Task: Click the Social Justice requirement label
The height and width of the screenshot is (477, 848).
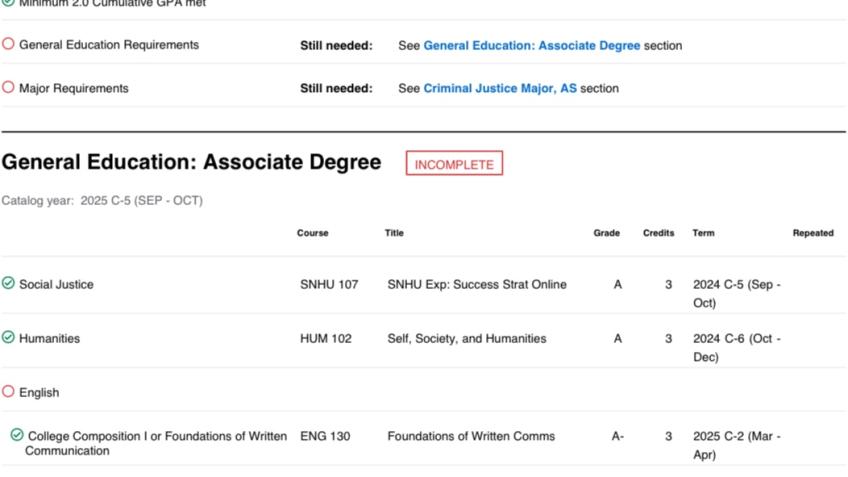Action: click(x=56, y=284)
